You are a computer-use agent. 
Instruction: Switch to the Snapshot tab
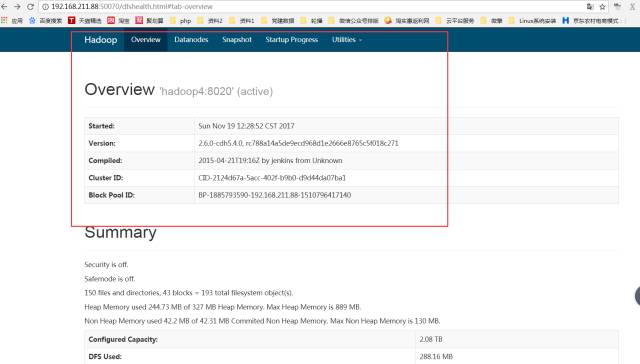pos(237,40)
